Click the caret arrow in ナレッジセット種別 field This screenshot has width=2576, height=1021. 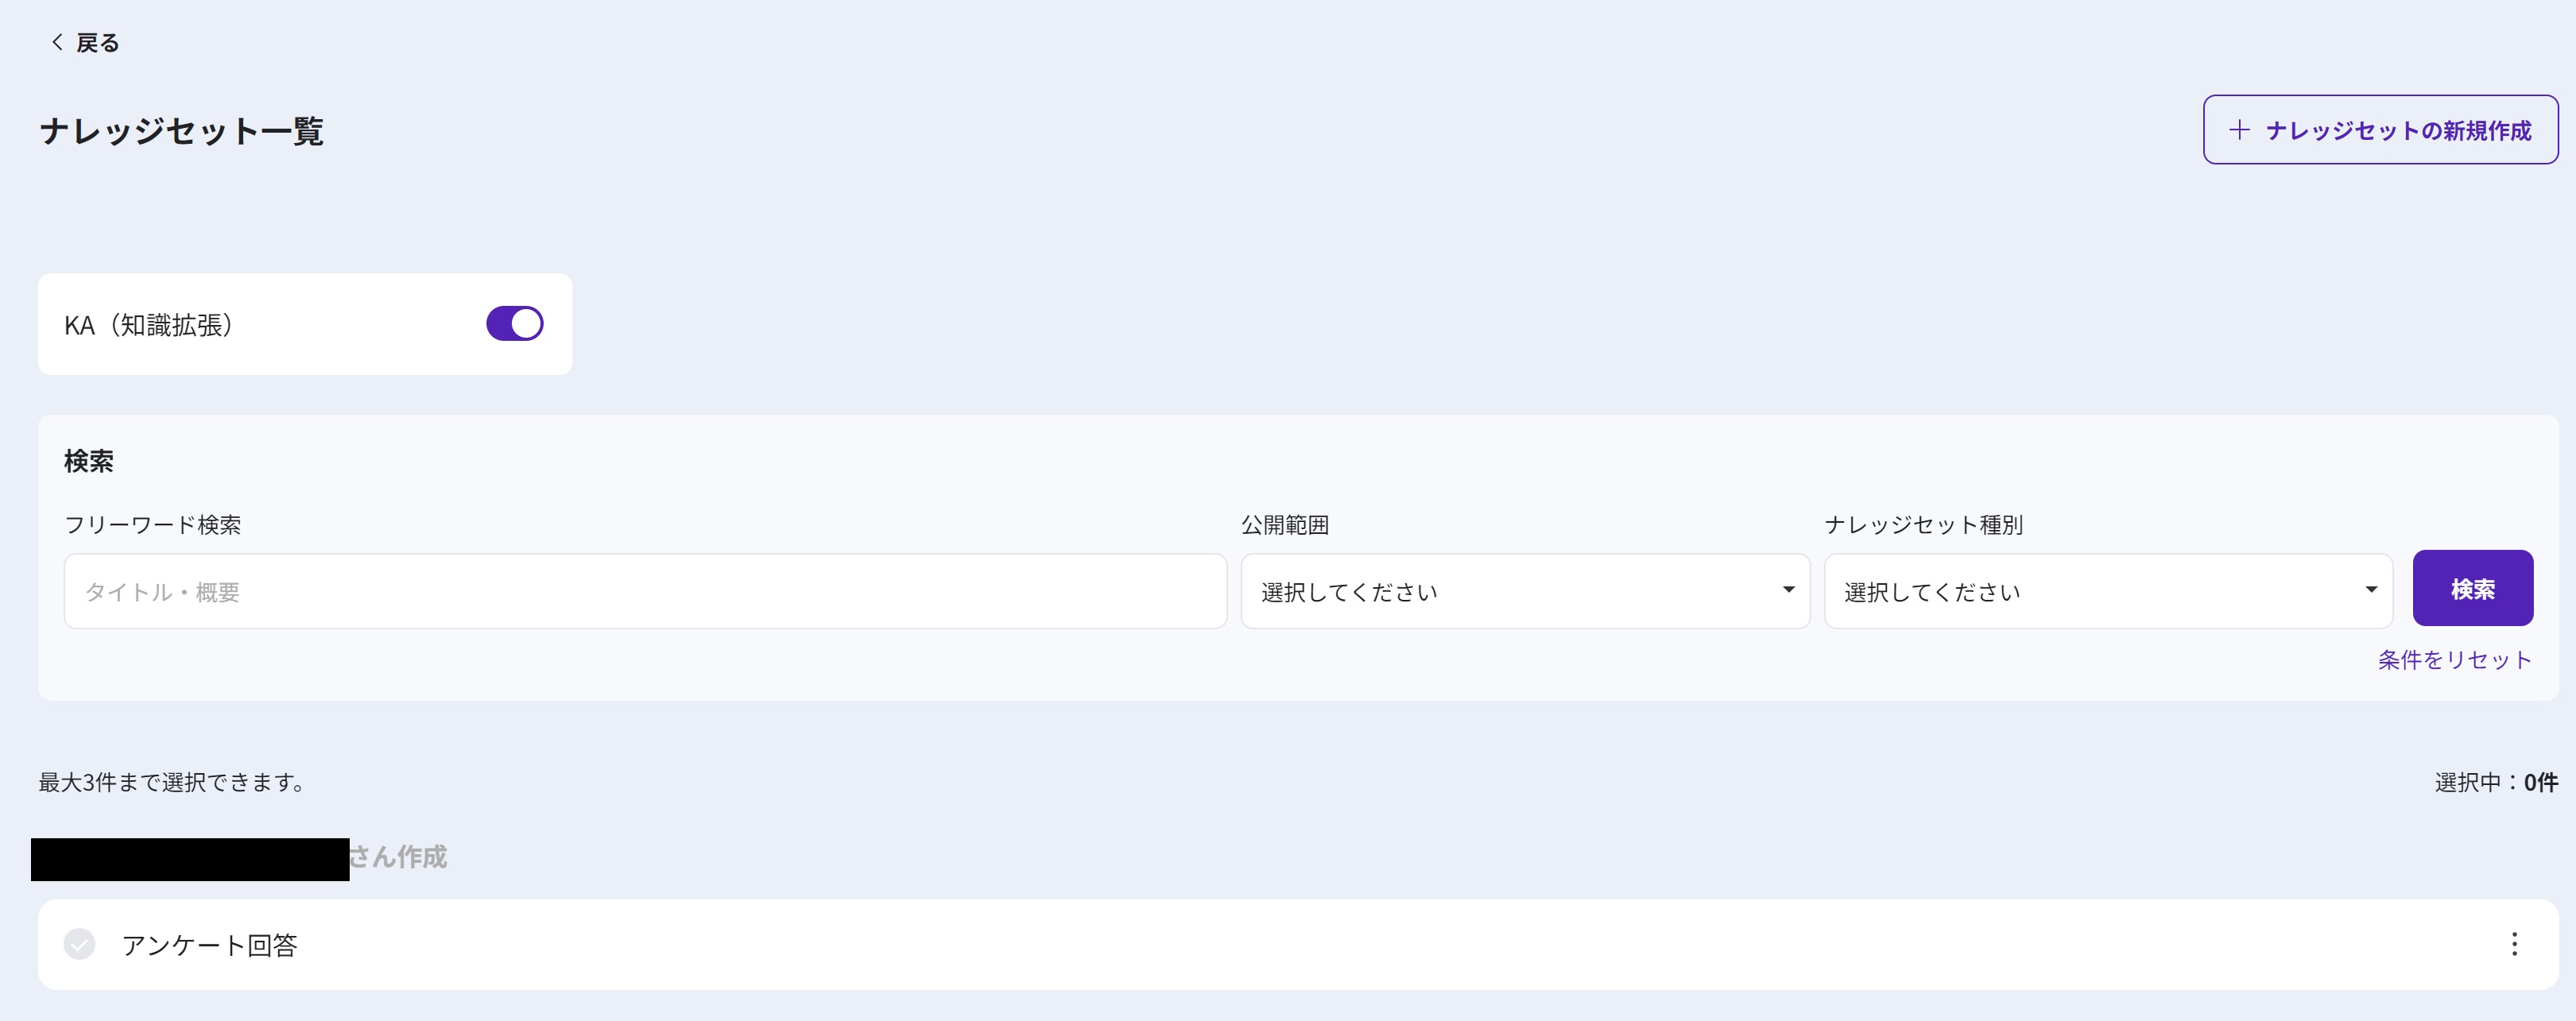coord(2370,590)
